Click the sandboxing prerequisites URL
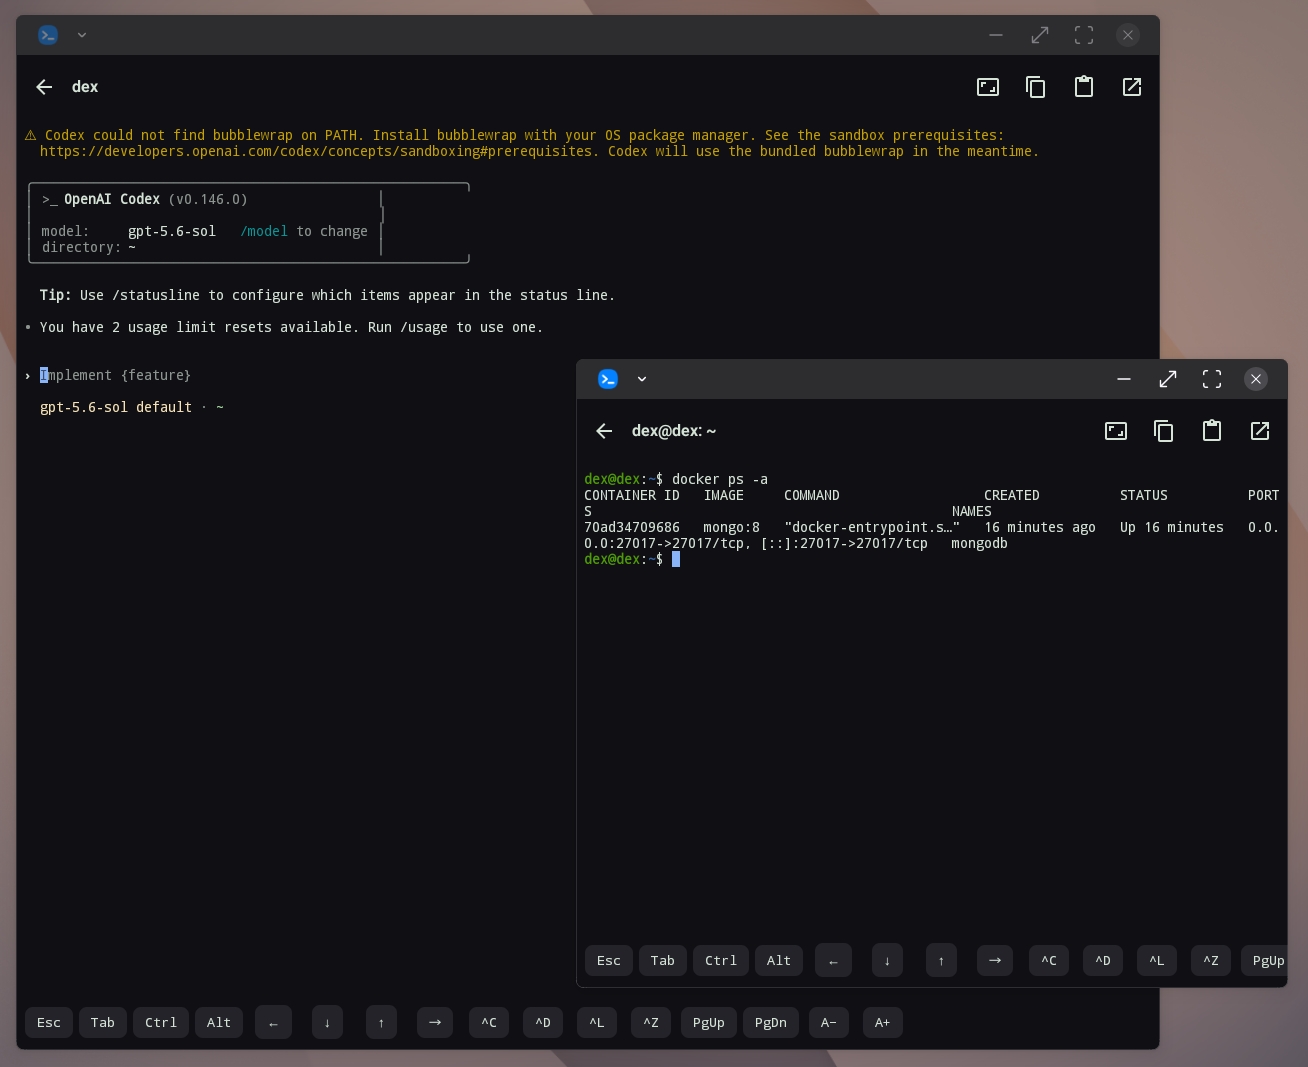The image size is (1308, 1067). click(x=316, y=151)
